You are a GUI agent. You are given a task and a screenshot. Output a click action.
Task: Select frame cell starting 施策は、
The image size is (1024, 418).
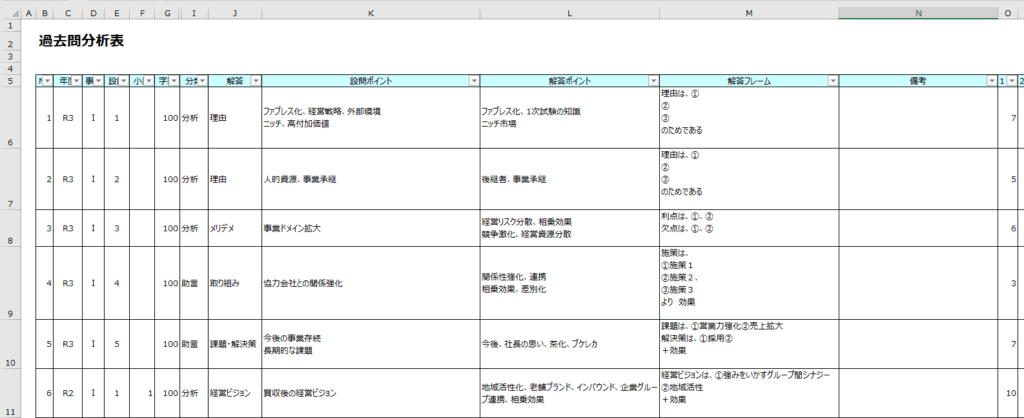[749, 283]
